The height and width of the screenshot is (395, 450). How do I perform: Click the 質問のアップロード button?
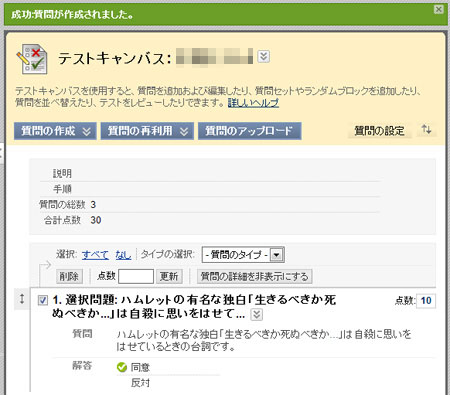pyautogui.click(x=250, y=131)
